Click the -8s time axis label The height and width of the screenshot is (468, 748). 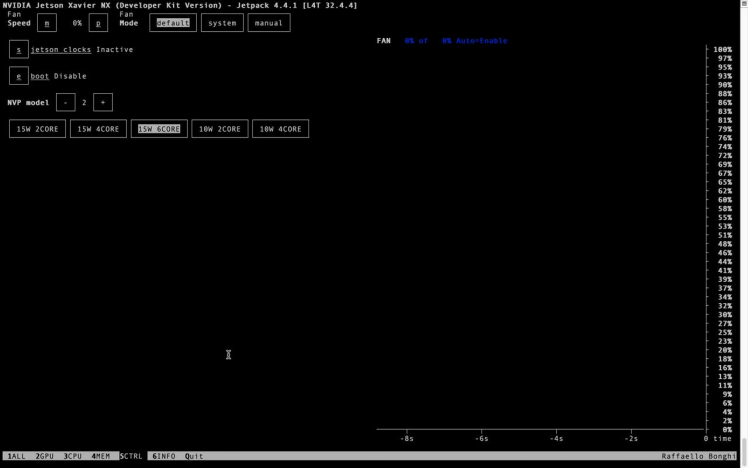[x=407, y=438]
